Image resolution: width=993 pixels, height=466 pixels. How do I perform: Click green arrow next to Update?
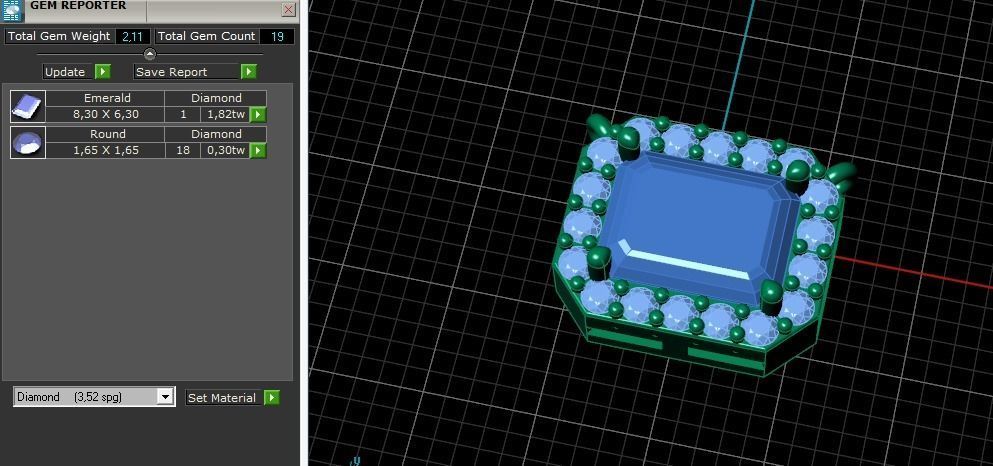click(x=103, y=72)
